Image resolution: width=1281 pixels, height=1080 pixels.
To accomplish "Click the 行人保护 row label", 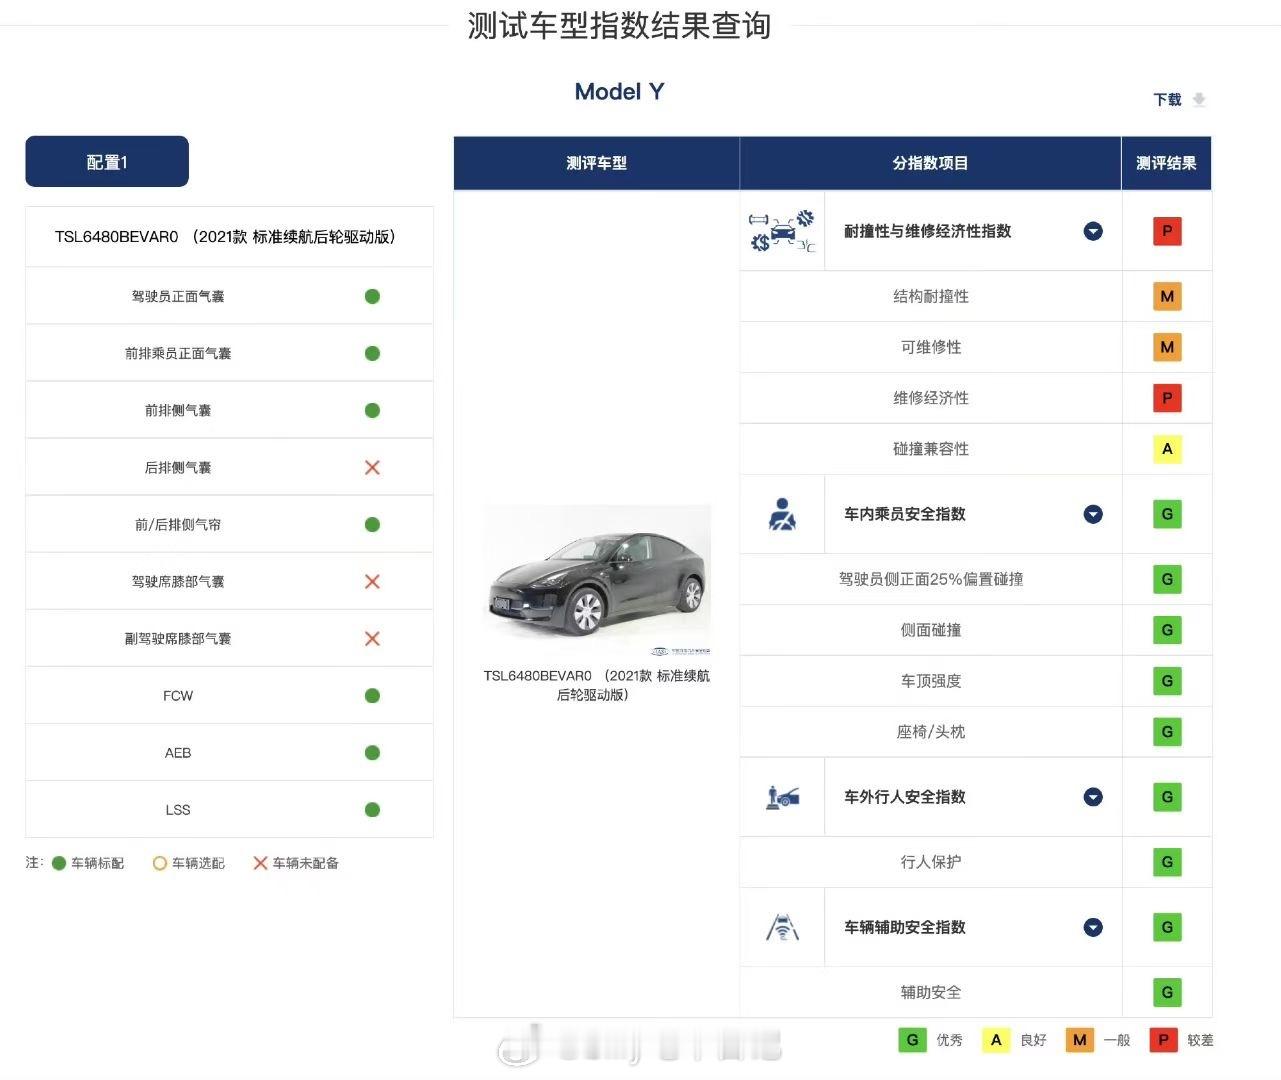I will 931,862.
